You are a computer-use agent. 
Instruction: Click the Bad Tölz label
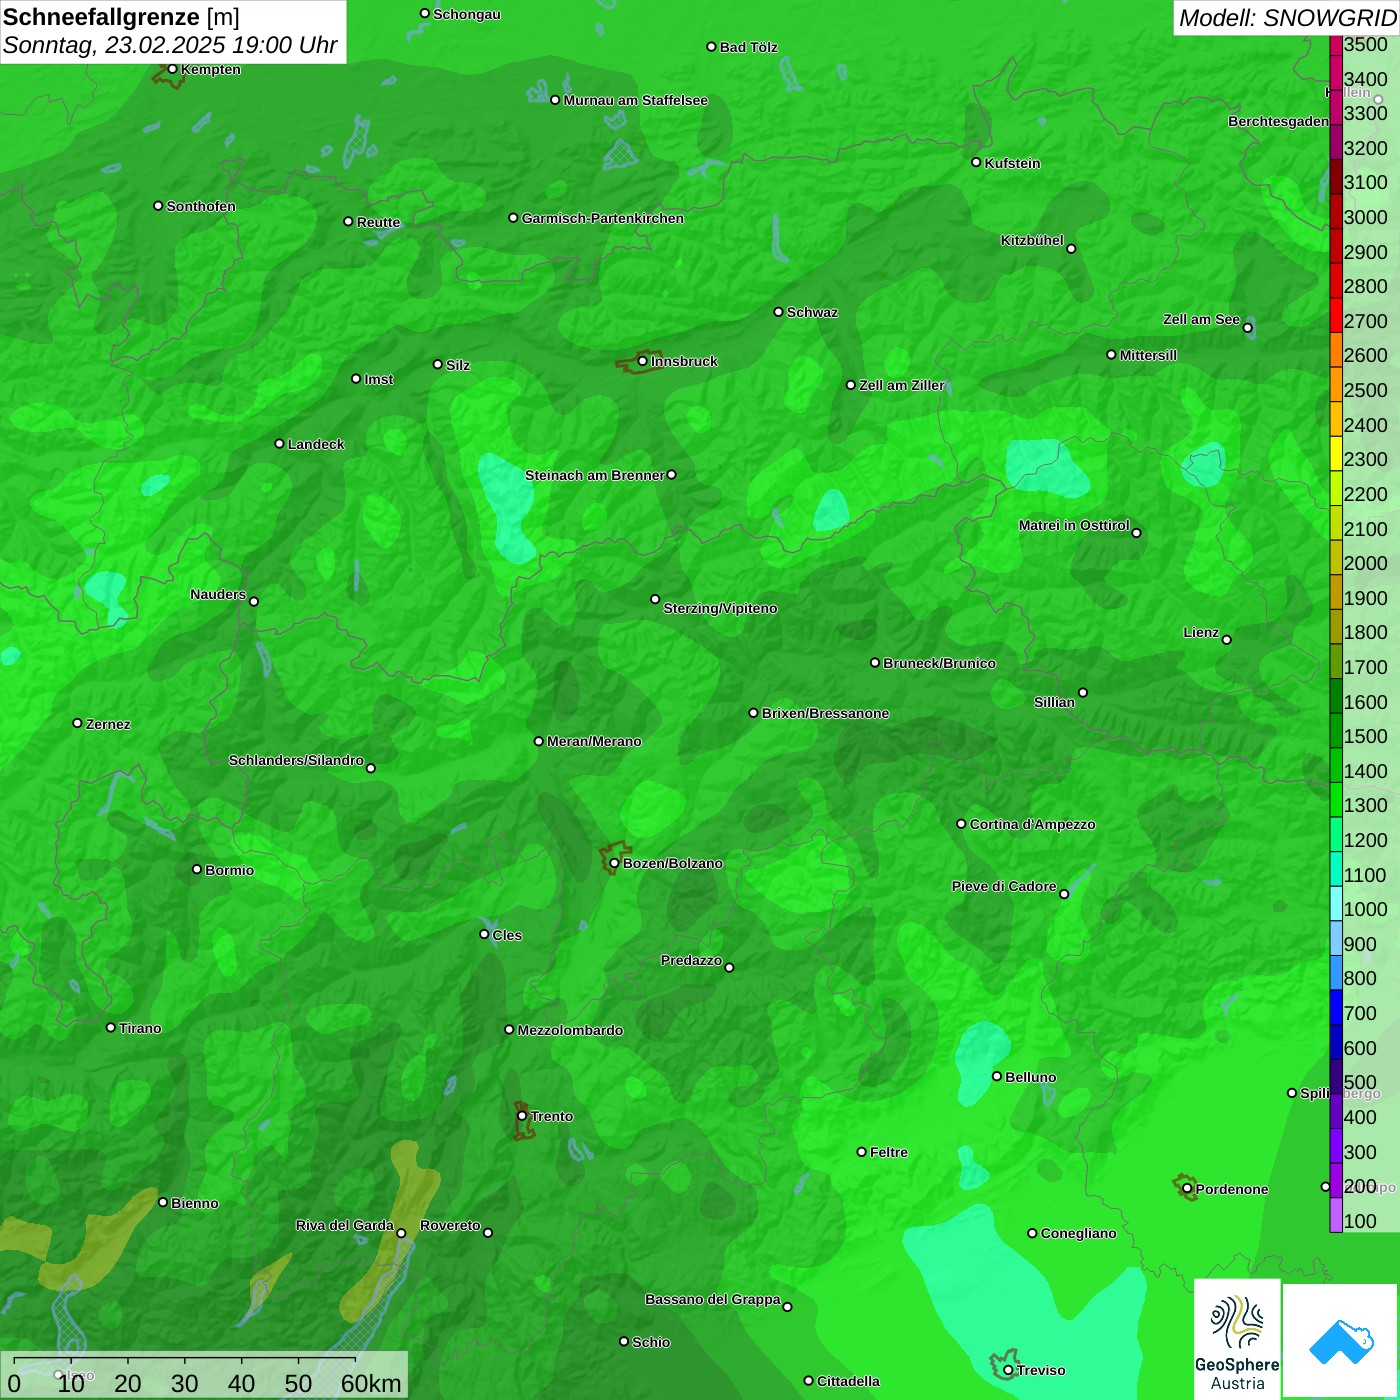pyautogui.click(x=748, y=47)
